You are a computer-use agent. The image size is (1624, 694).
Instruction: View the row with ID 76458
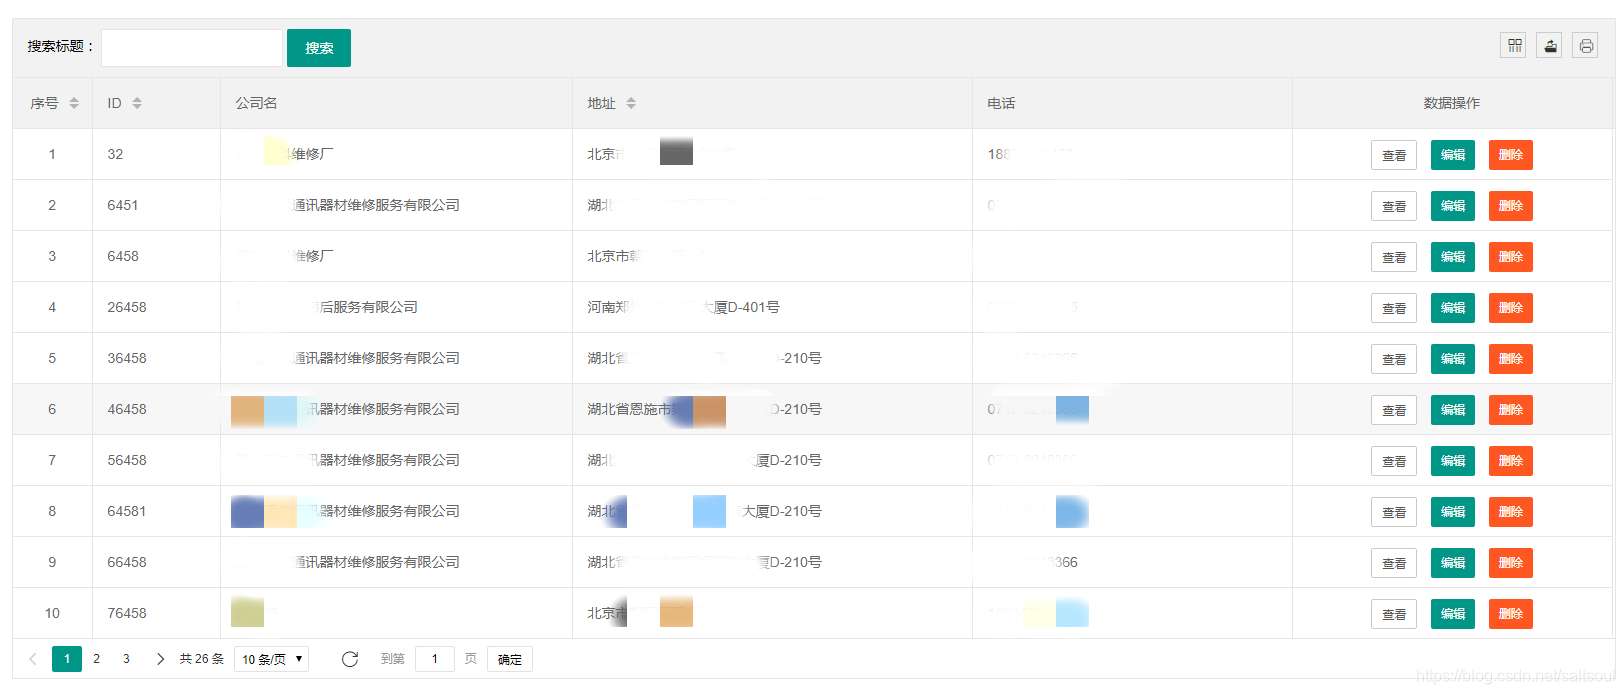tap(1394, 614)
